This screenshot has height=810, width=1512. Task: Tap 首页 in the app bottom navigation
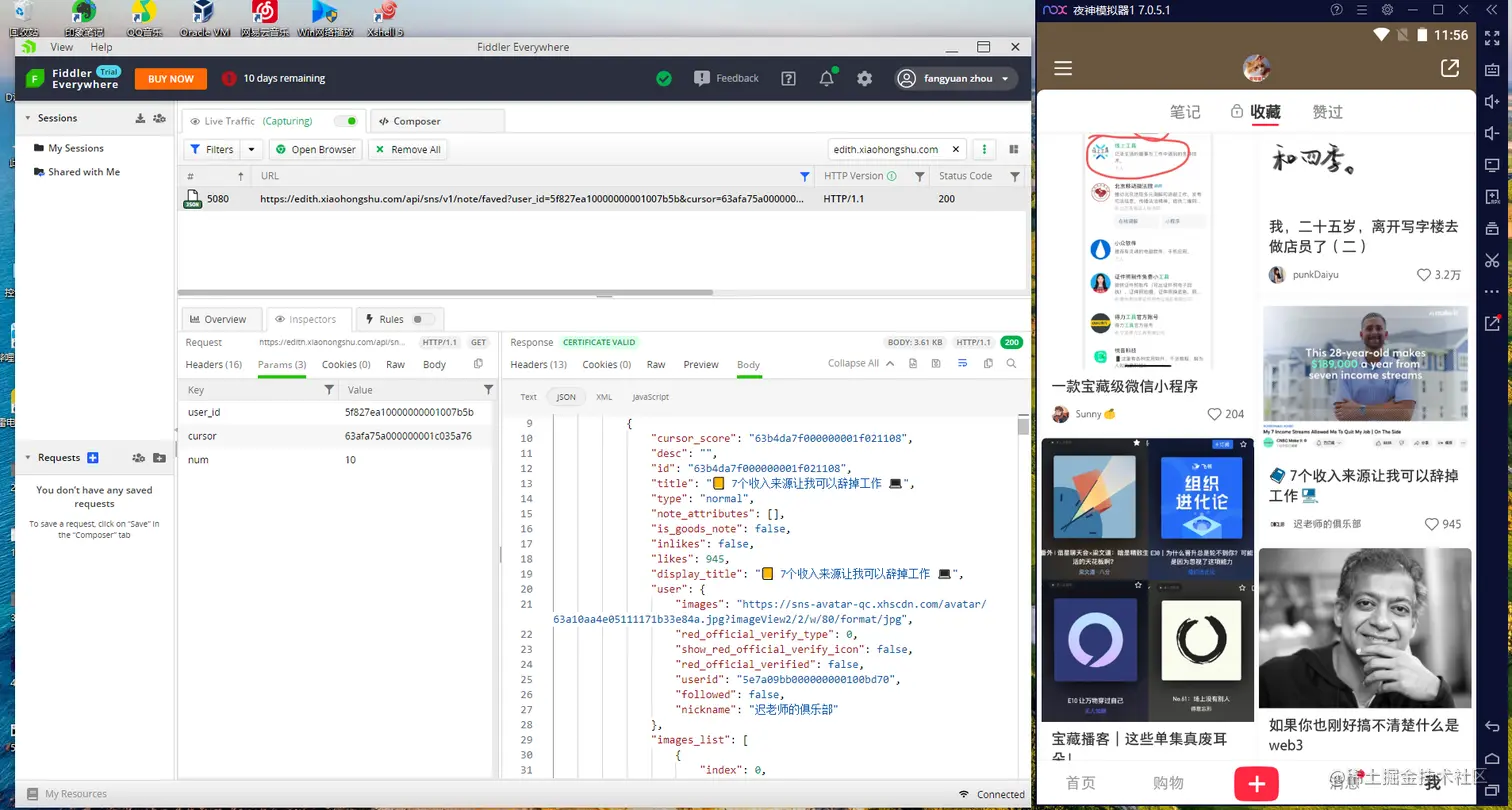1081,783
